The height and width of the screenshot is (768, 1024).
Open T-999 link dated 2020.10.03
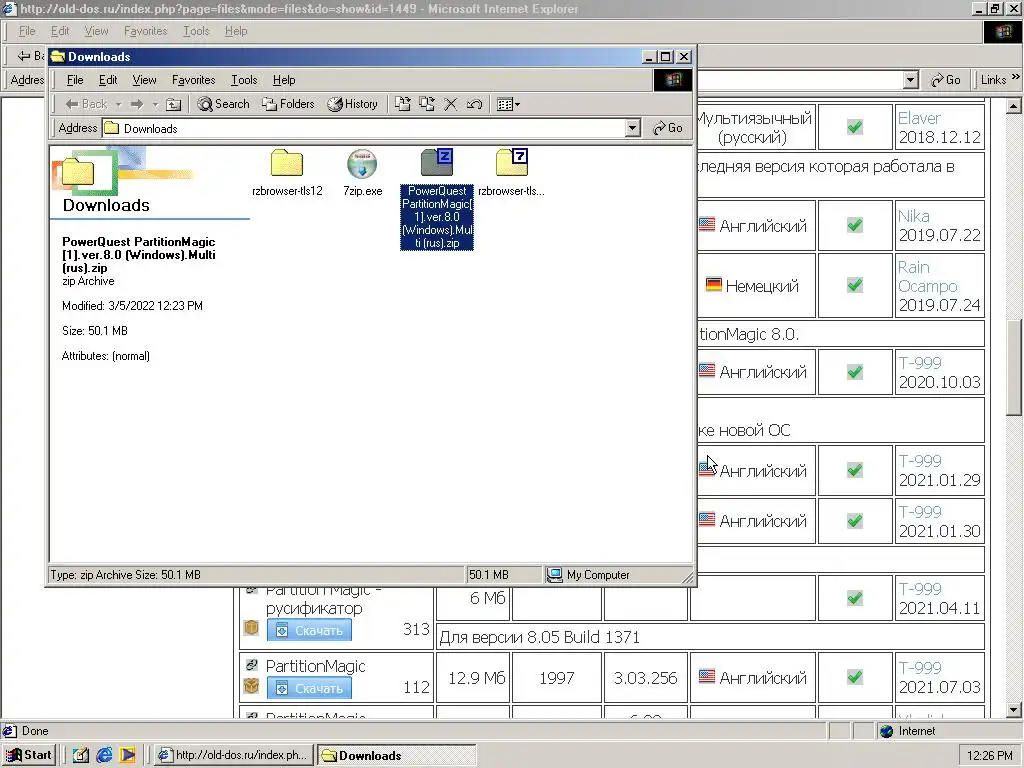[920, 363]
